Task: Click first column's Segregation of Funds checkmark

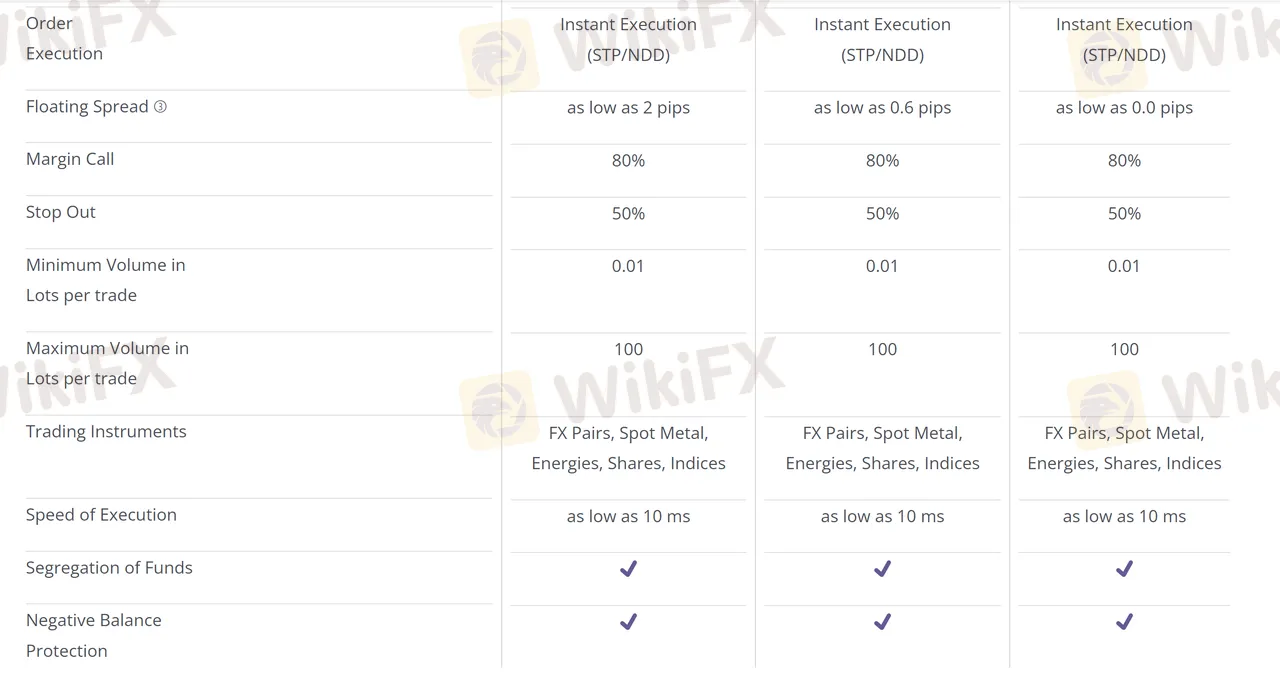Action: (x=628, y=569)
